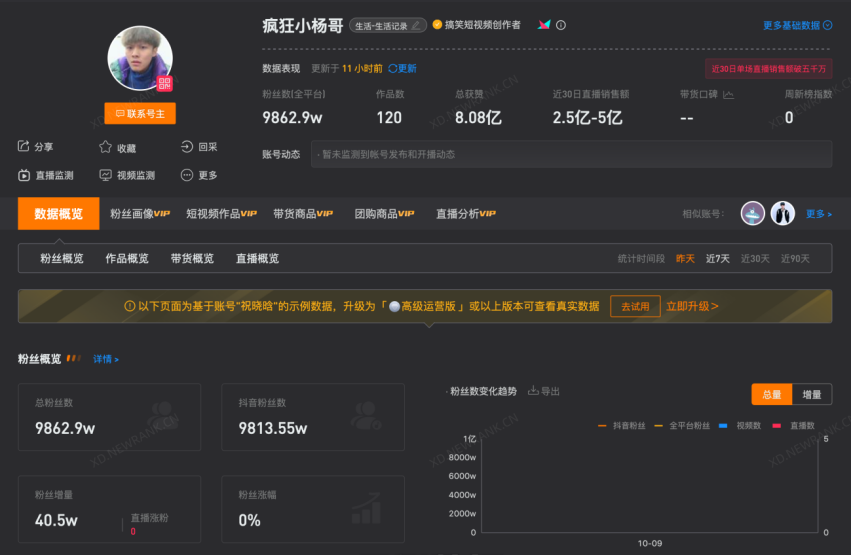Select 近7天 time range

(717, 259)
